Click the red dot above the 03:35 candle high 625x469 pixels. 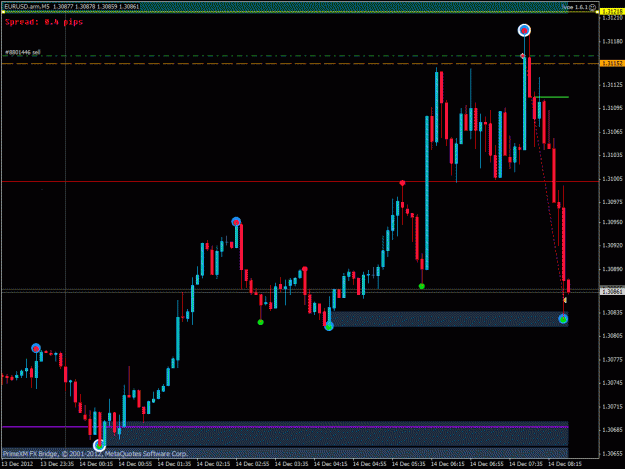pos(305,269)
